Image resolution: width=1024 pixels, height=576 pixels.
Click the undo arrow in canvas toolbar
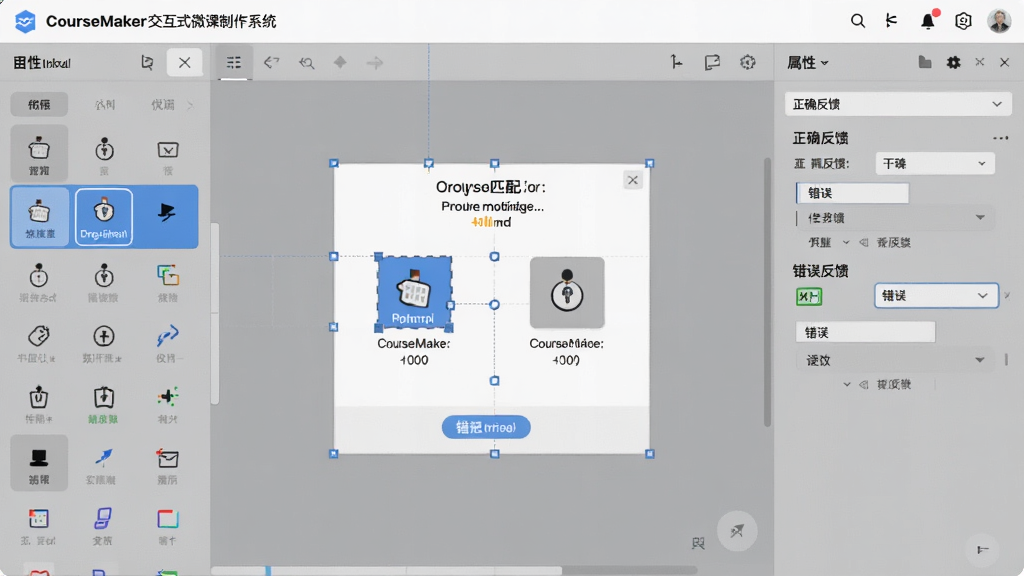pos(271,63)
